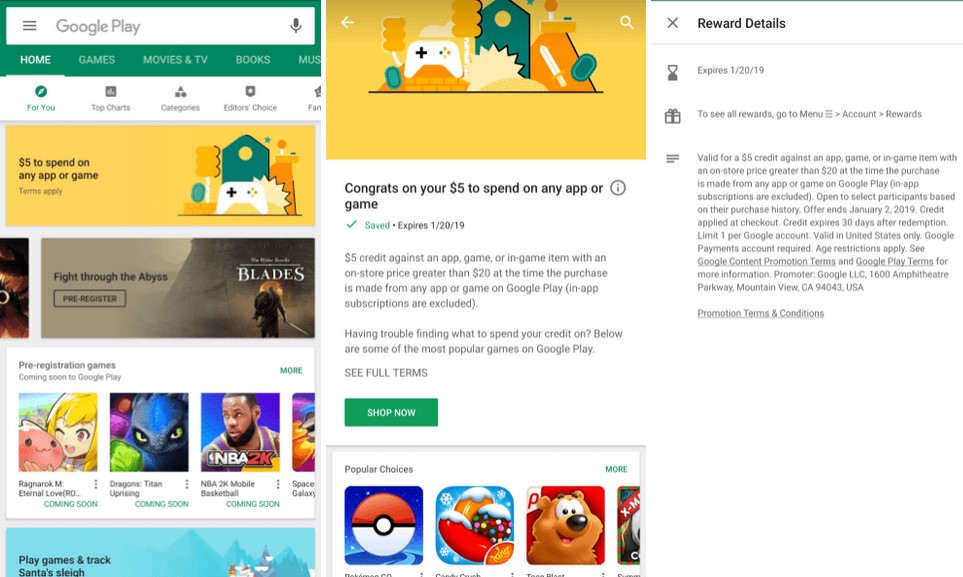Tap the microphone voice search icon

coord(296,26)
